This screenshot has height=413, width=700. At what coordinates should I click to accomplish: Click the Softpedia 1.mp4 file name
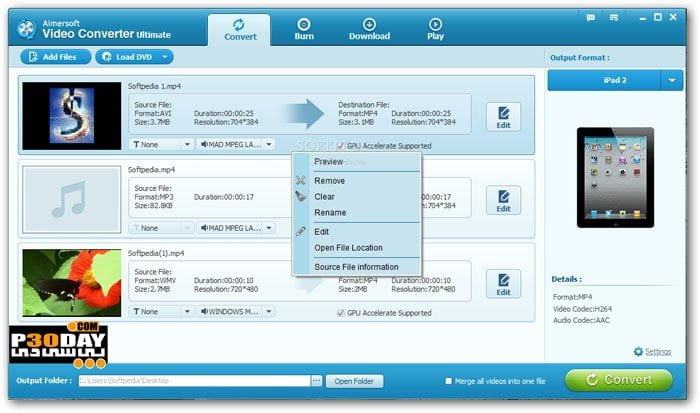coord(154,86)
